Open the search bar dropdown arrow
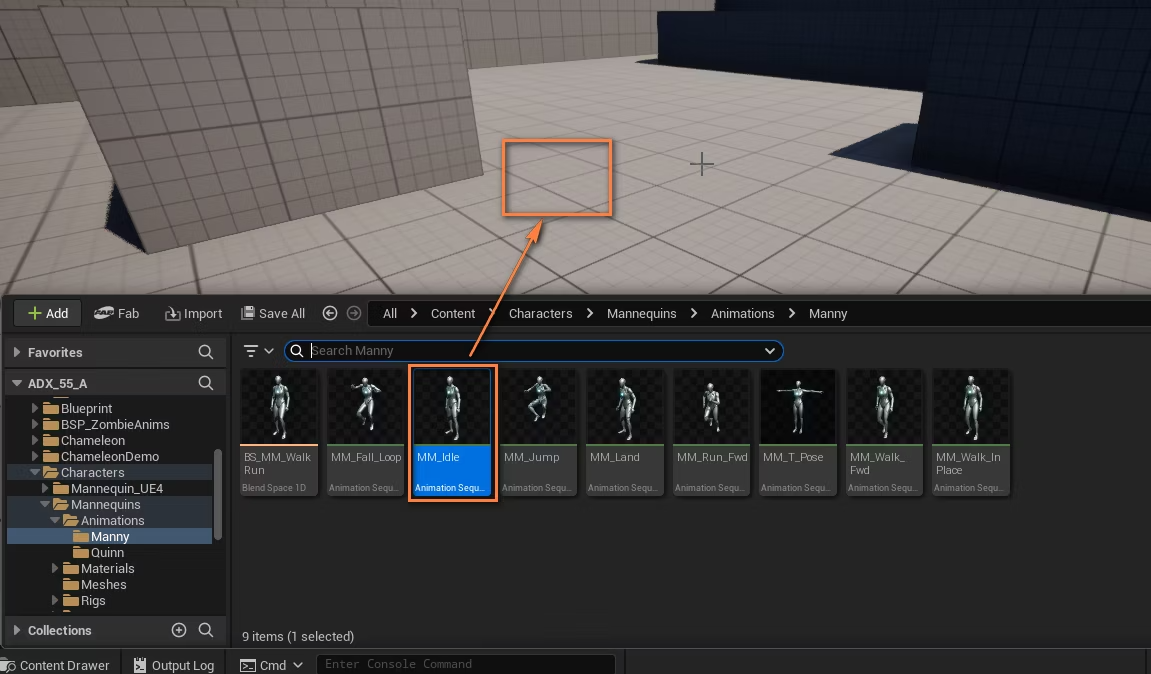 tap(769, 351)
